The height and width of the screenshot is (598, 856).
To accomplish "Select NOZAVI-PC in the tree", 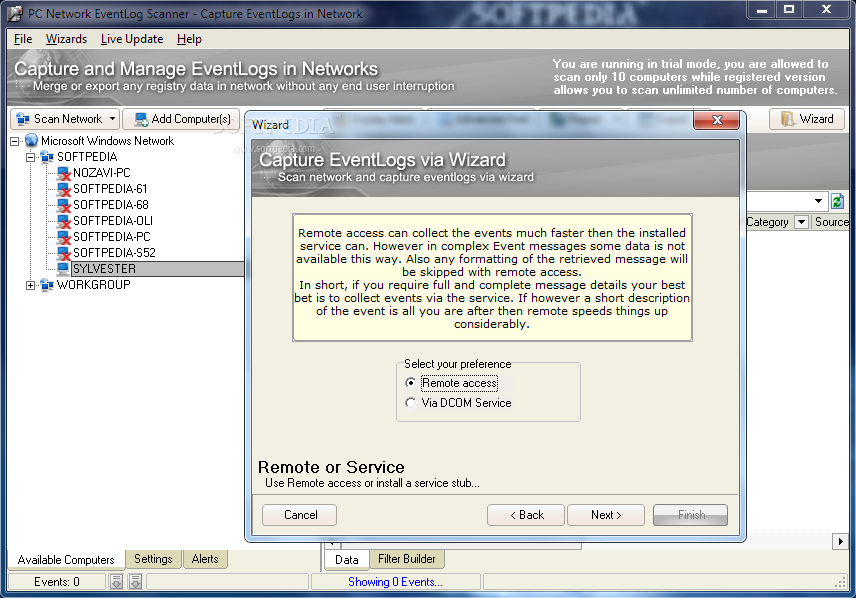I will [x=102, y=173].
